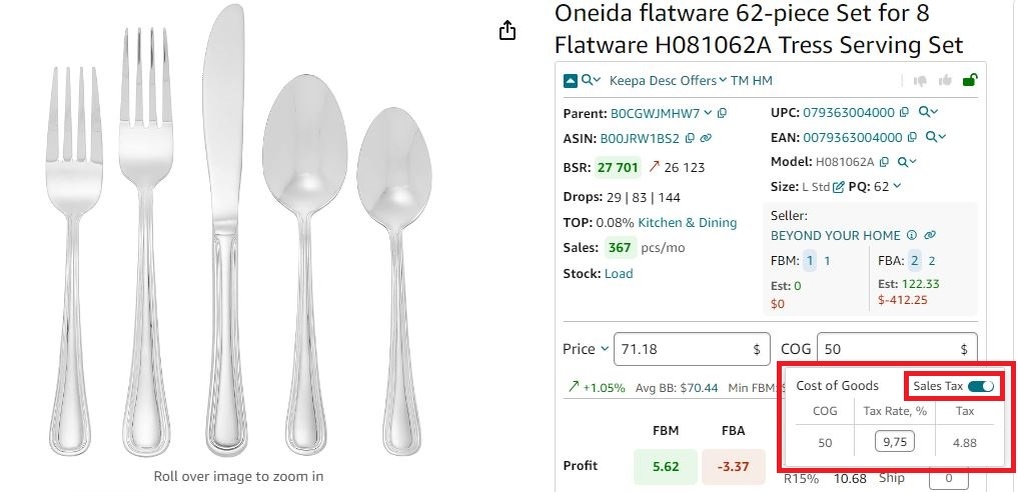Click info icon beside BEYOND YOUR HOME
This screenshot has width=1020, height=492.
point(911,236)
